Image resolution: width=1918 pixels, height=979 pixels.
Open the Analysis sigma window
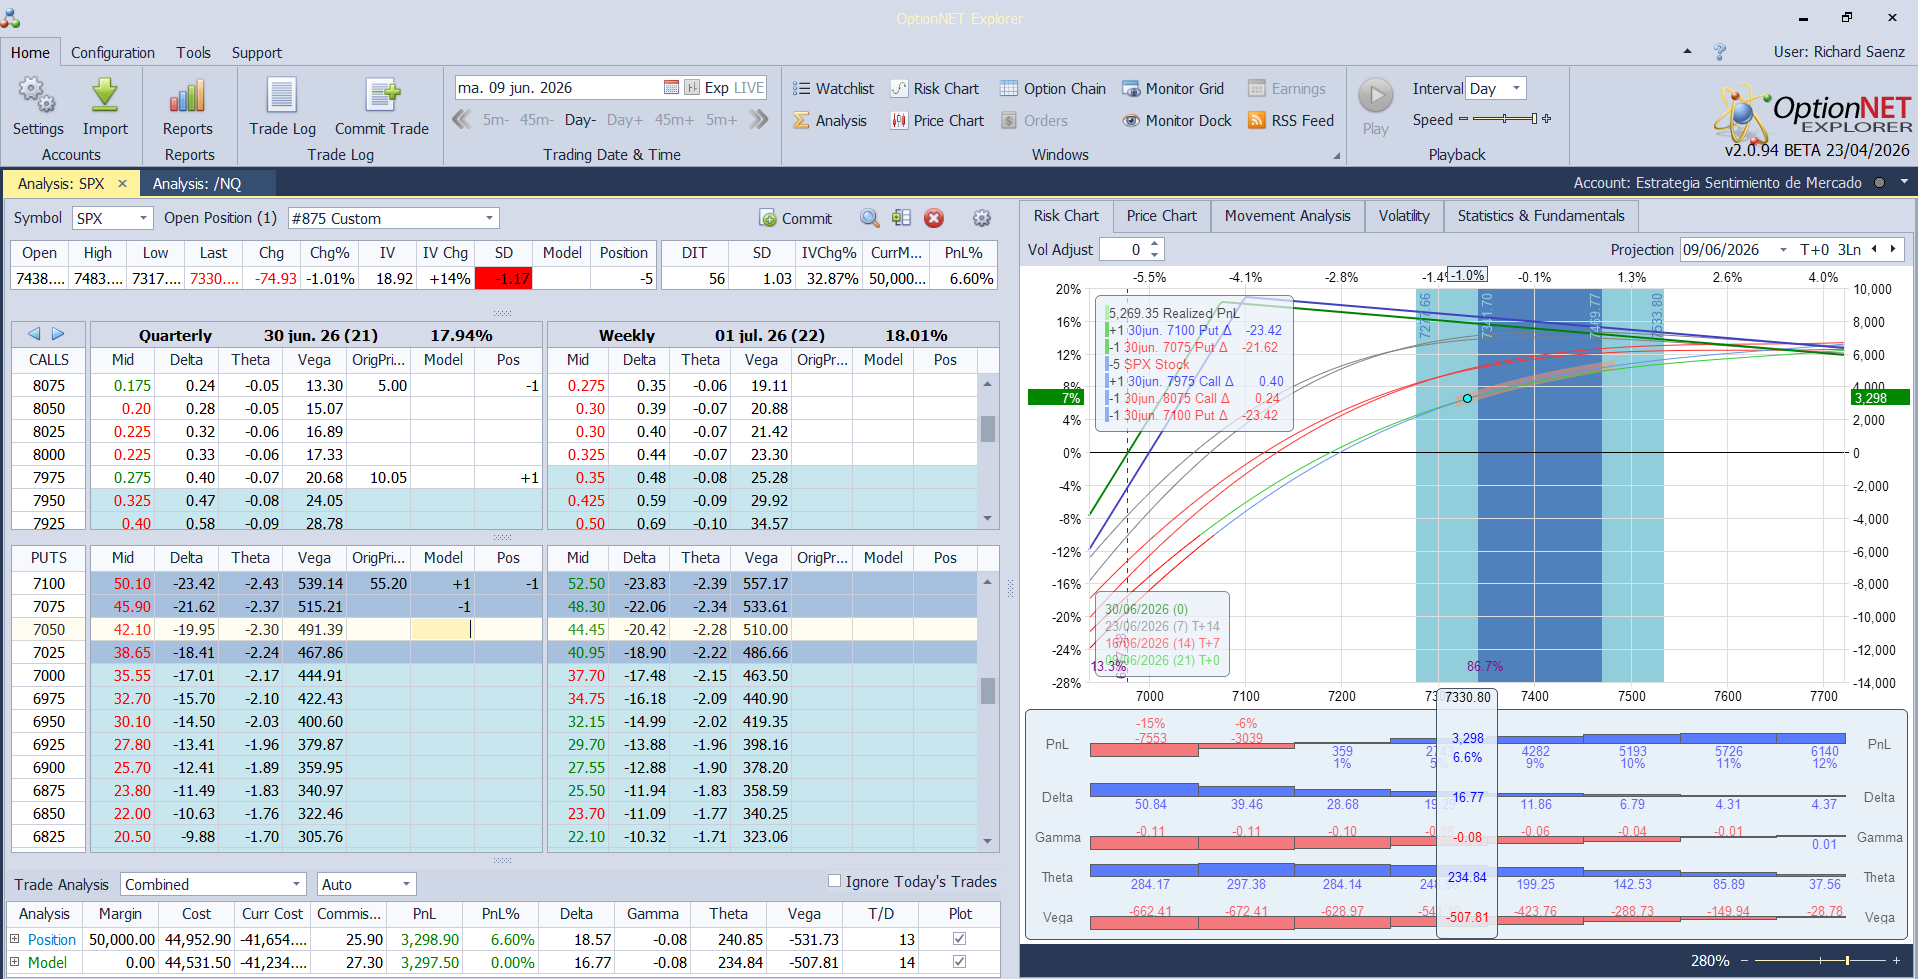point(830,121)
